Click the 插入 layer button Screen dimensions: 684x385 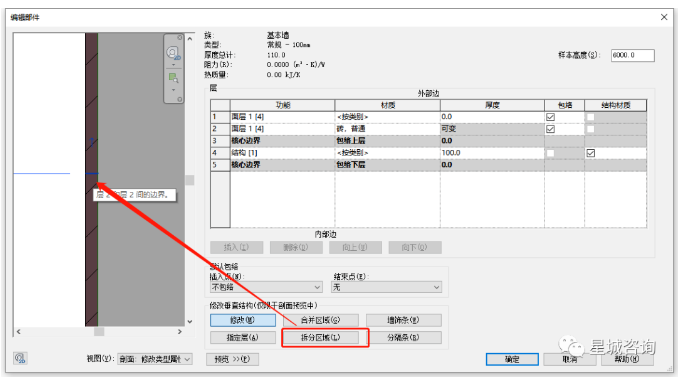coord(236,247)
